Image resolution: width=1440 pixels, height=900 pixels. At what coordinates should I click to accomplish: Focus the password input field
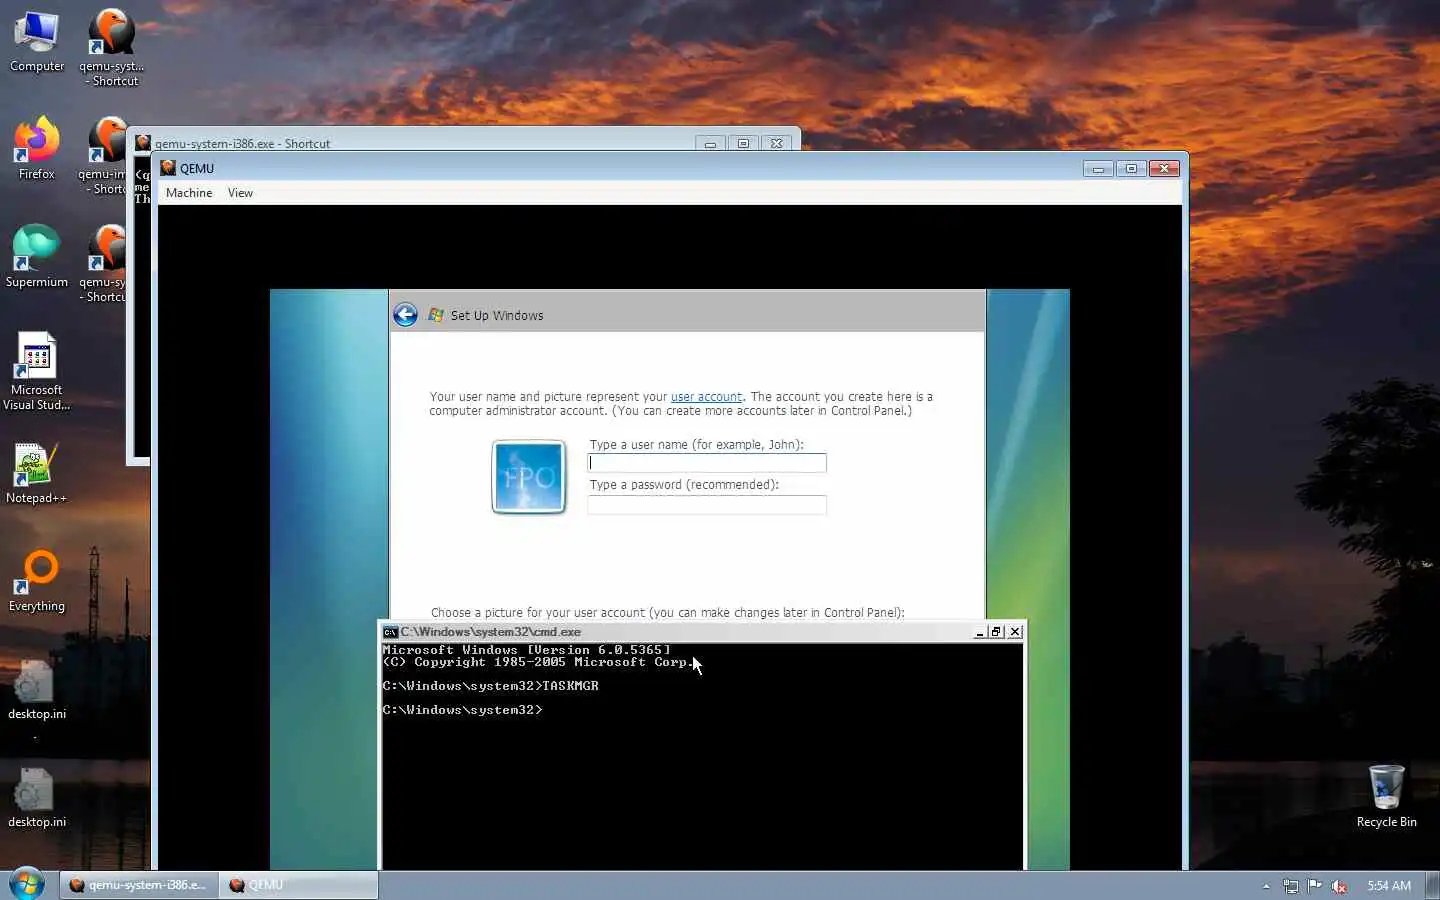pos(707,505)
